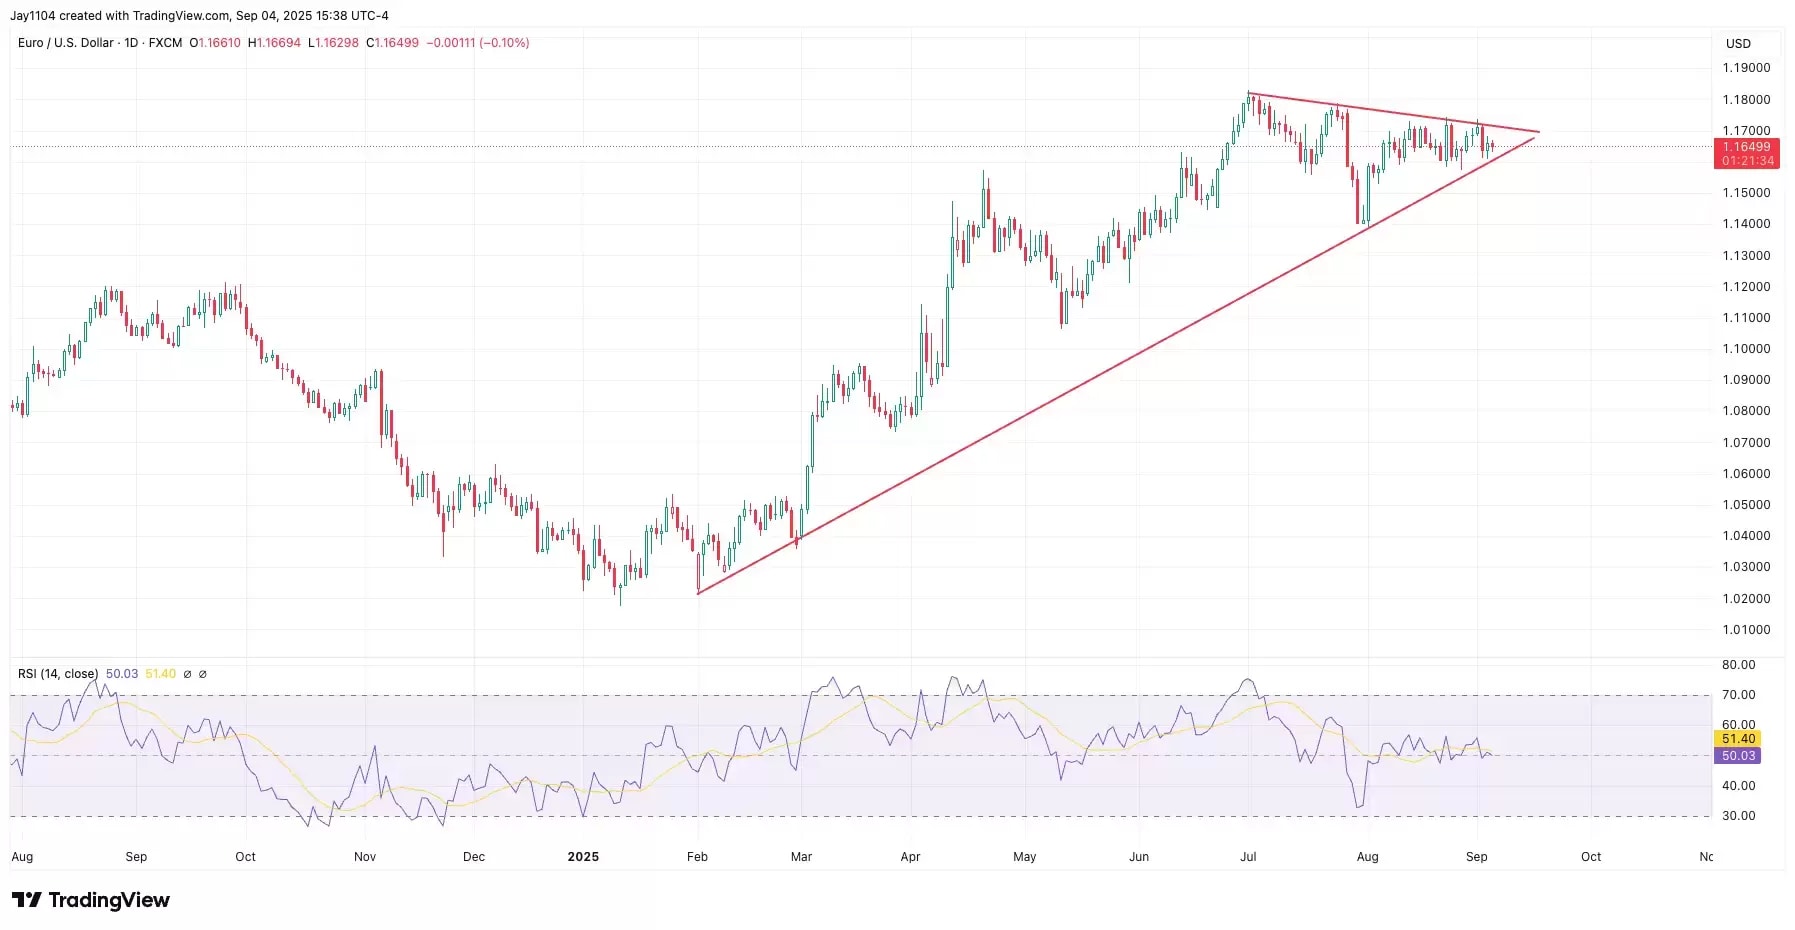
Task: Click the purple 50.03 RSI axis tag
Action: [x=1738, y=756]
